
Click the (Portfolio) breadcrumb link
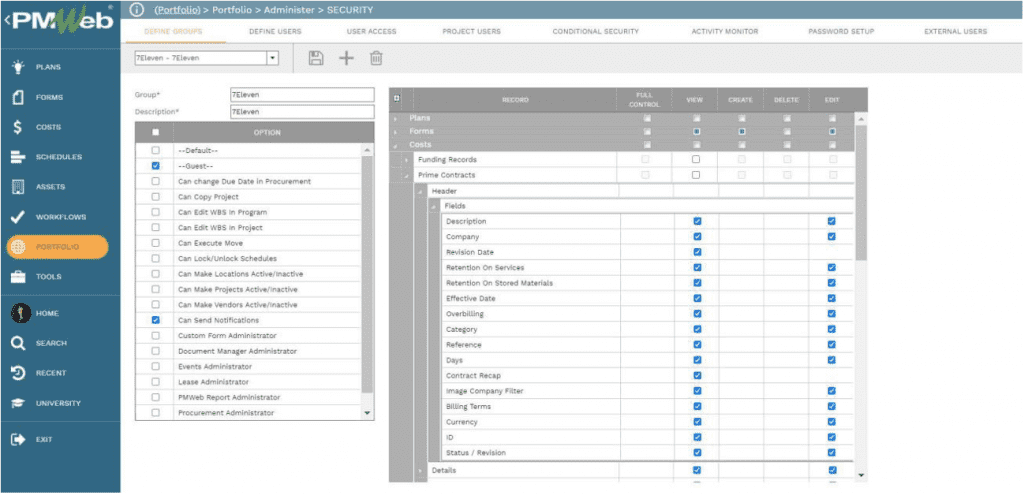(178, 10)
